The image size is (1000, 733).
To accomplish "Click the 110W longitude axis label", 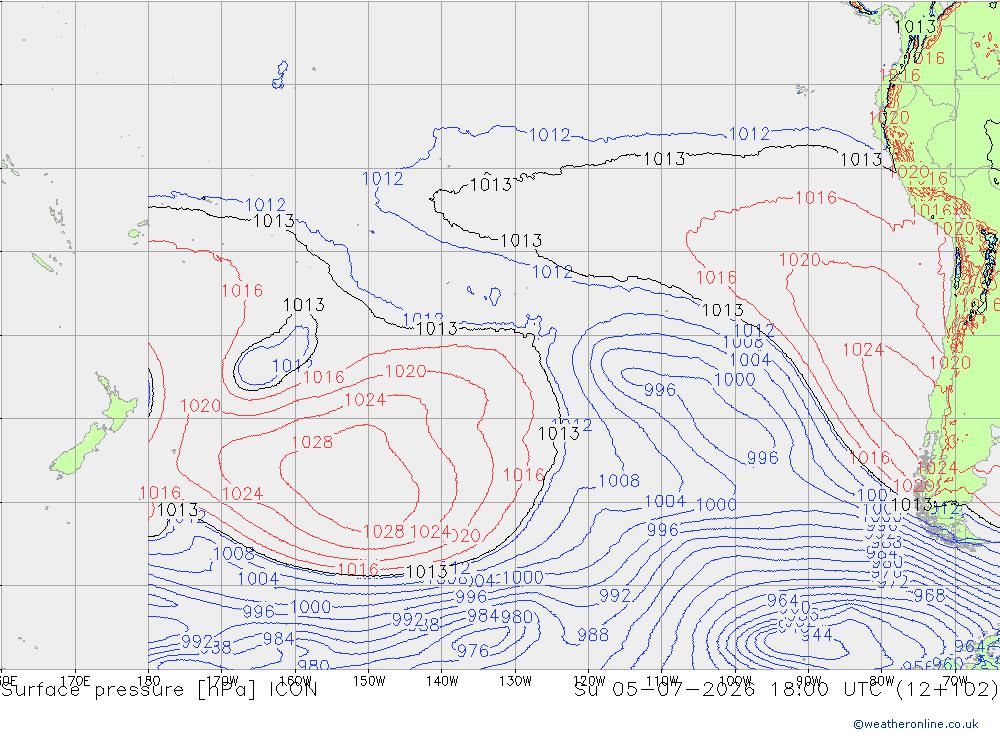I will click(662, 680).
